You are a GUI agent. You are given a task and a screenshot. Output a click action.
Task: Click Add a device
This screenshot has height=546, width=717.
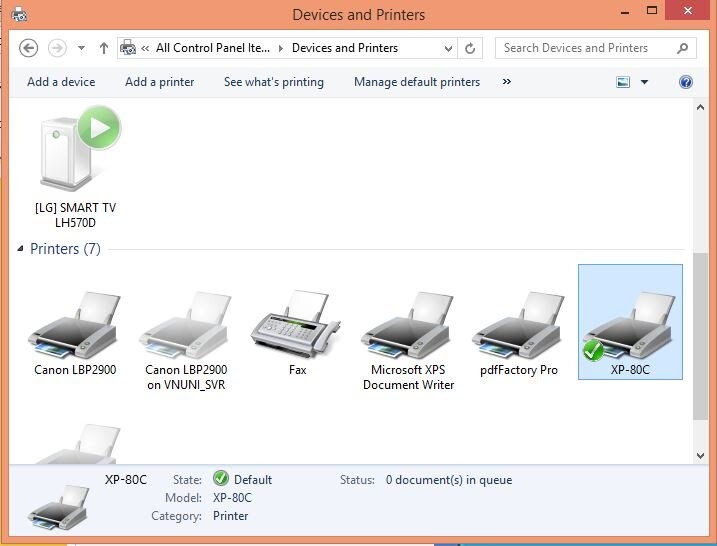61,82
